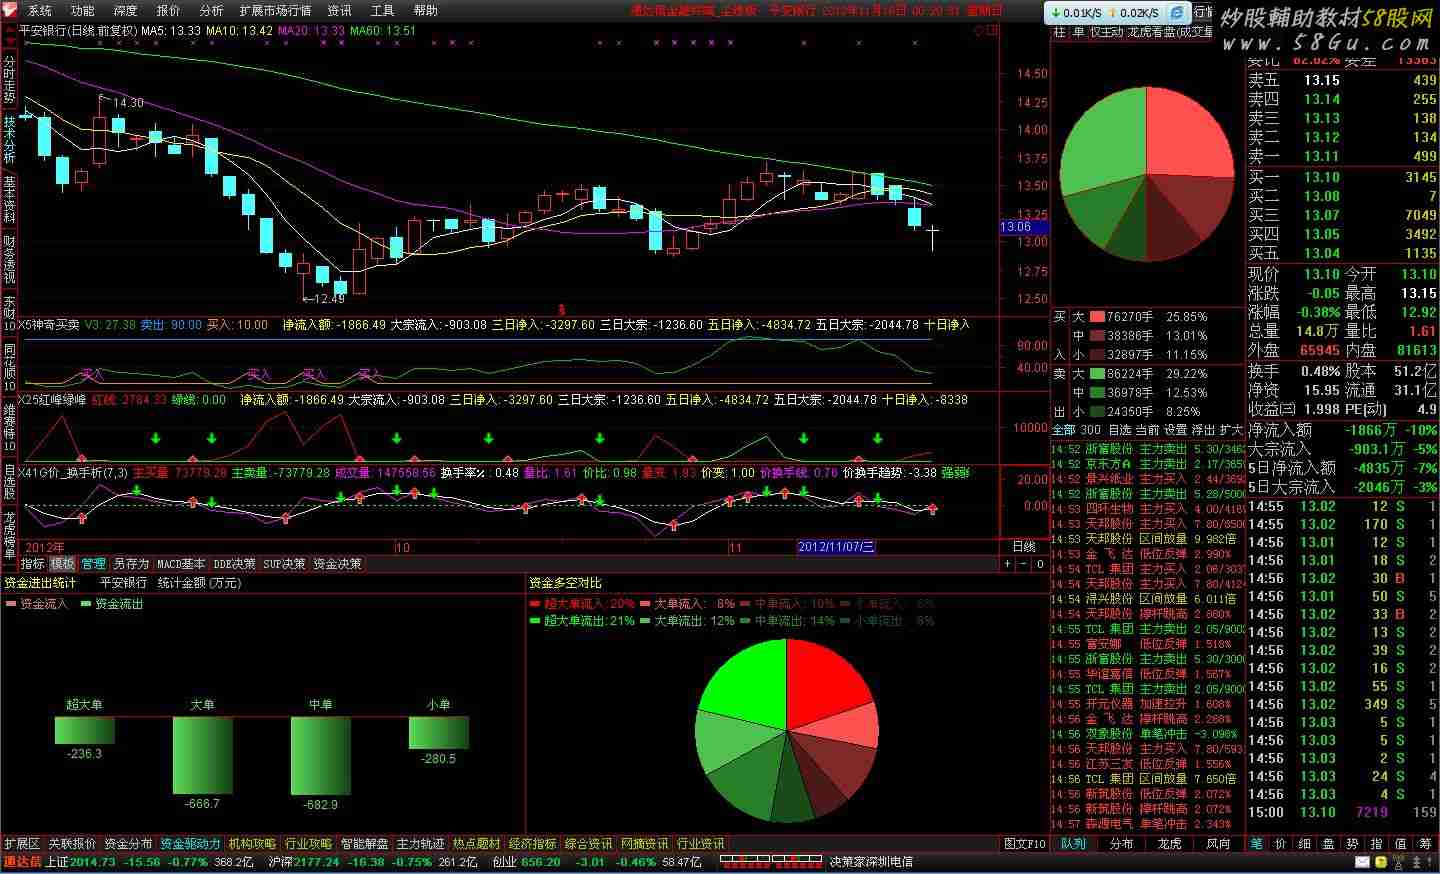Click the 2012/11/07 date marker on timeline
Viewport: 1440px width, 874px height.
tap(836, 547)
